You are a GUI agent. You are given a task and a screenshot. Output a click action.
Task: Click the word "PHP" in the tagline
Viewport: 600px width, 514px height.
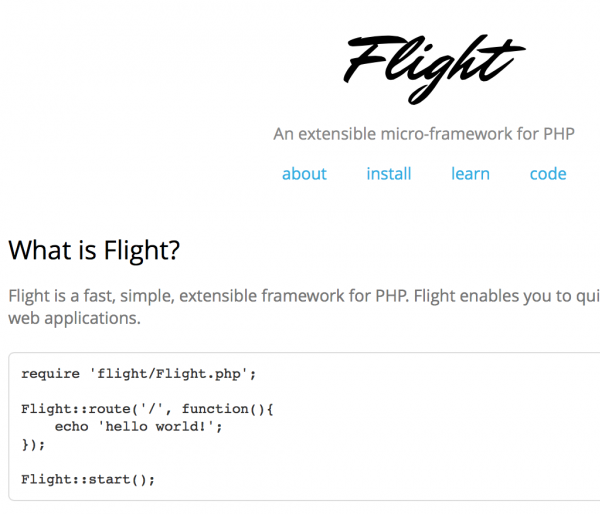tap(558, 134)
